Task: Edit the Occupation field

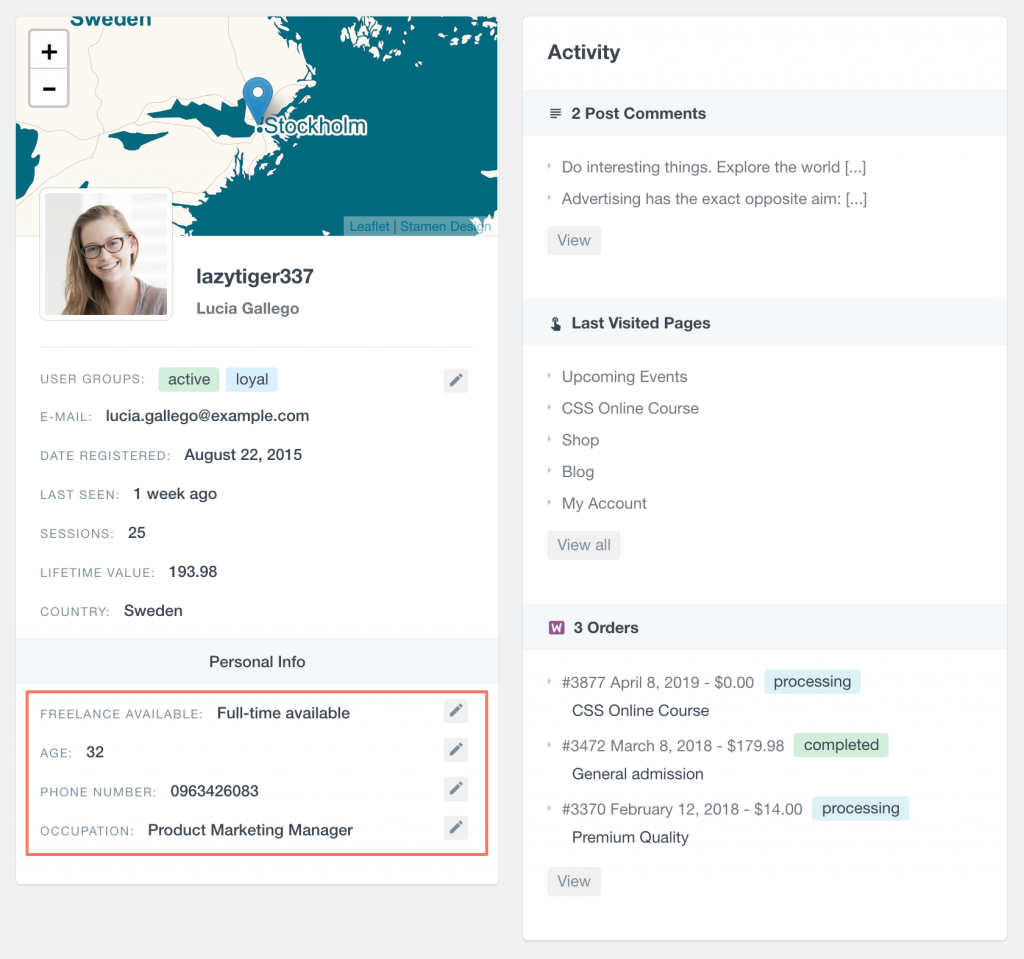Action: coord(455,827)
